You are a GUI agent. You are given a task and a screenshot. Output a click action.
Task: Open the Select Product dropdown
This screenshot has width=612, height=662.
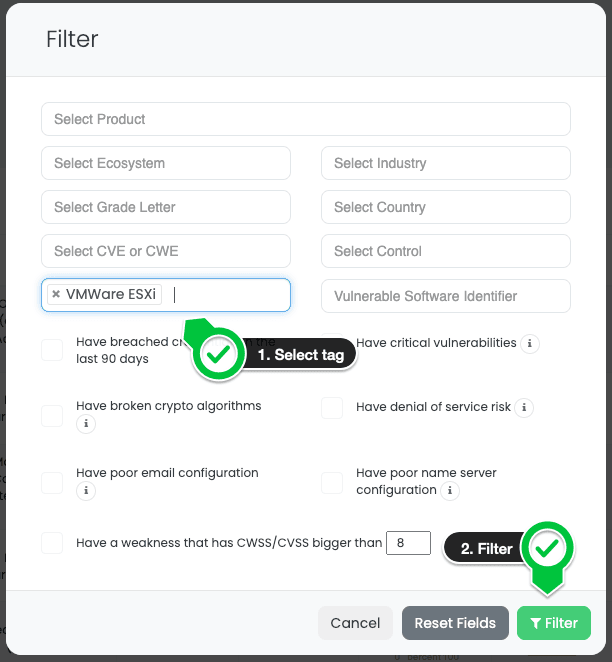[306, 119]
